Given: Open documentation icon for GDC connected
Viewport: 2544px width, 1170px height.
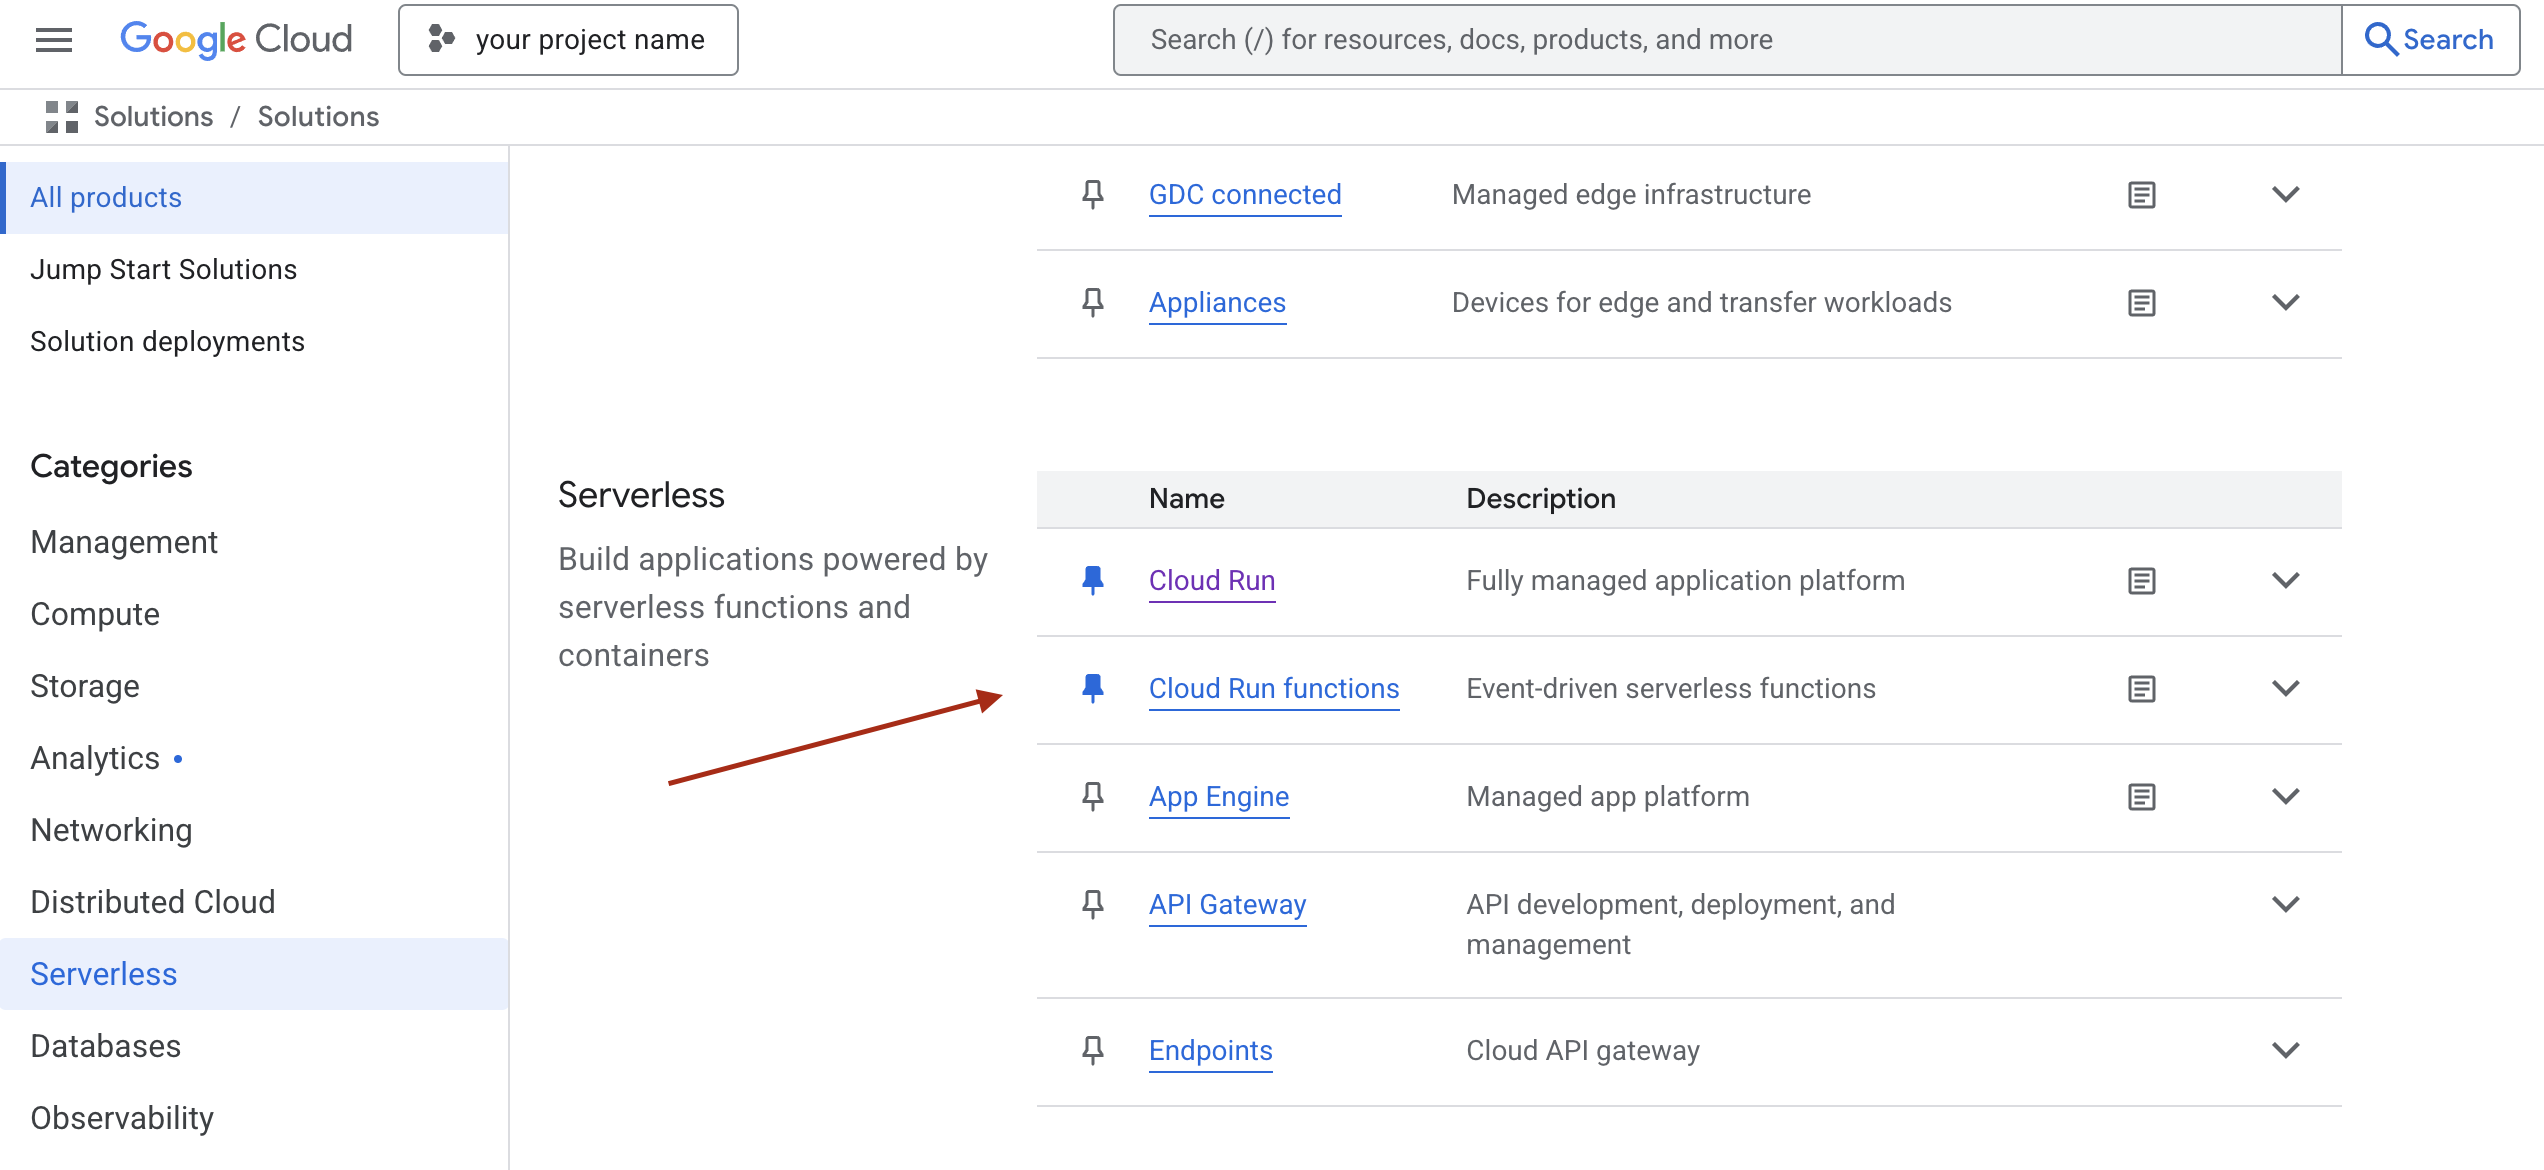Looking at the screenshot, I should (2141, 195).
